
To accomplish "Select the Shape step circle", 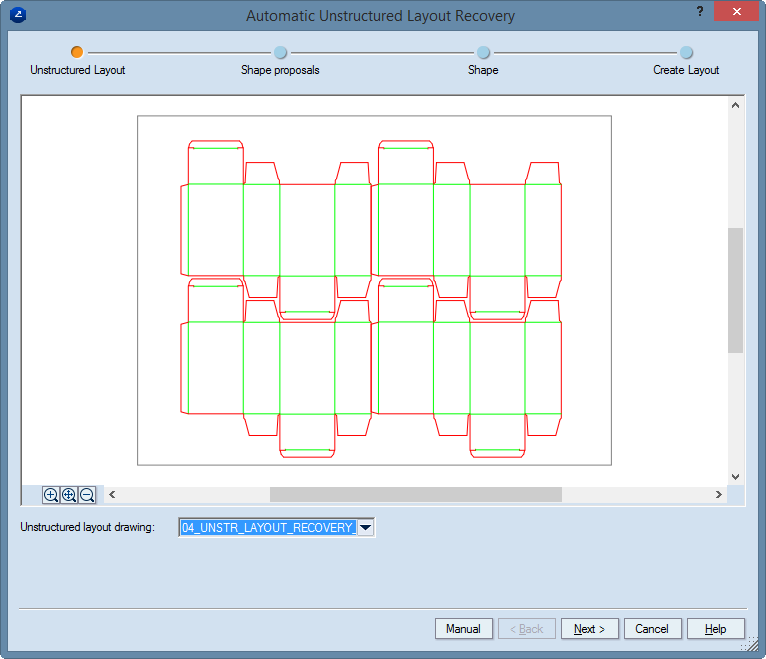I will (x=483, y=52).
